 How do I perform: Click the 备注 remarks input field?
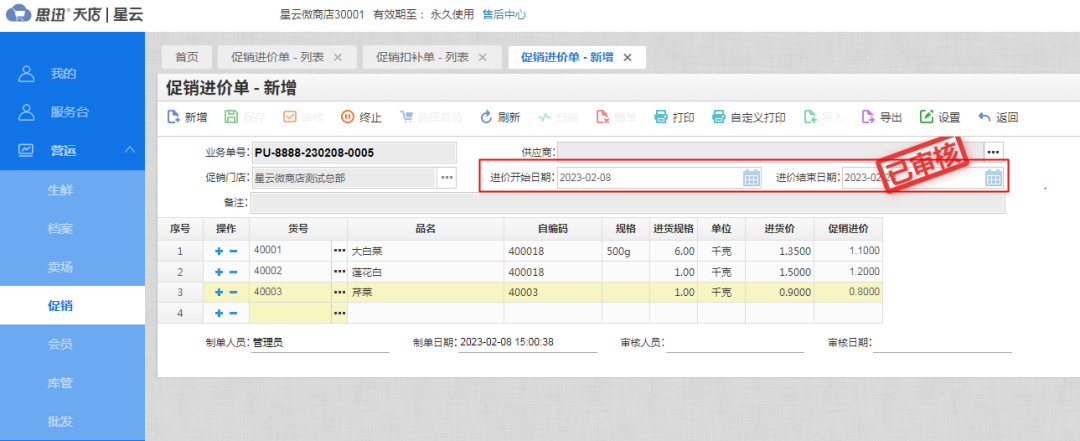[x=627, y=203]
